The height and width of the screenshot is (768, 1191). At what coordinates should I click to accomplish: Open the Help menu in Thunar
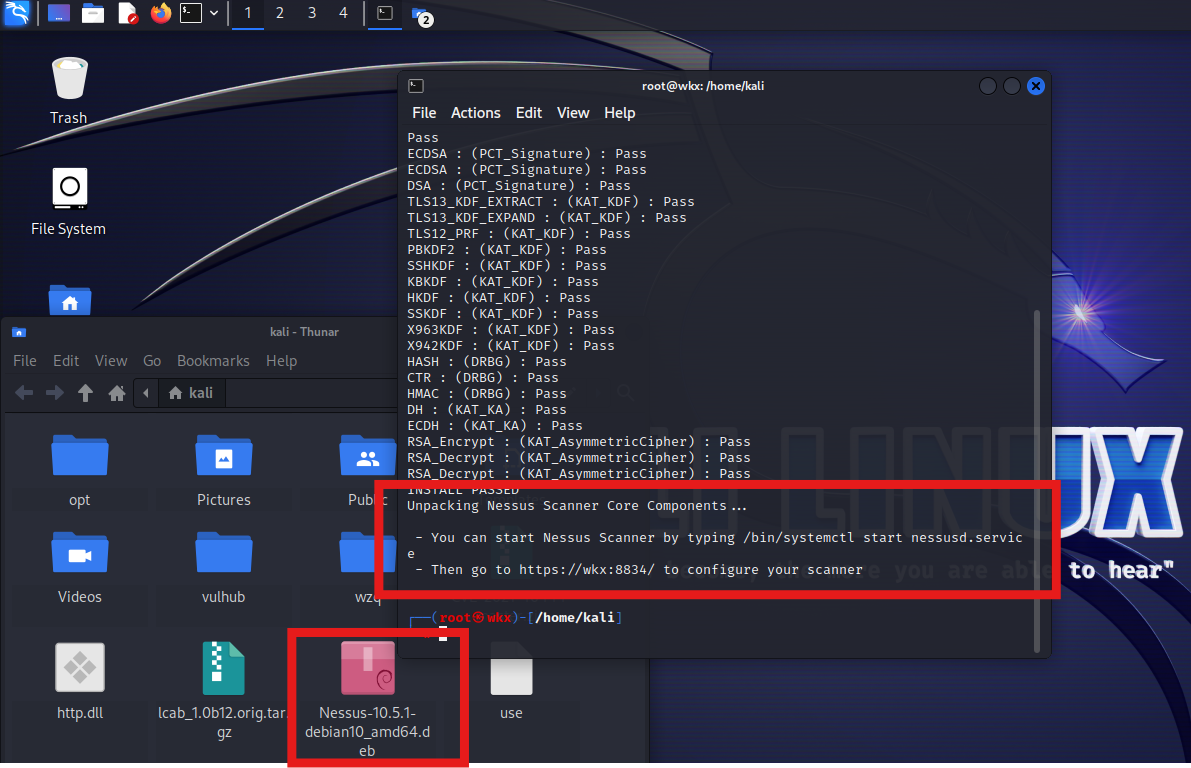pyautogui.click(x=281, y=361)
